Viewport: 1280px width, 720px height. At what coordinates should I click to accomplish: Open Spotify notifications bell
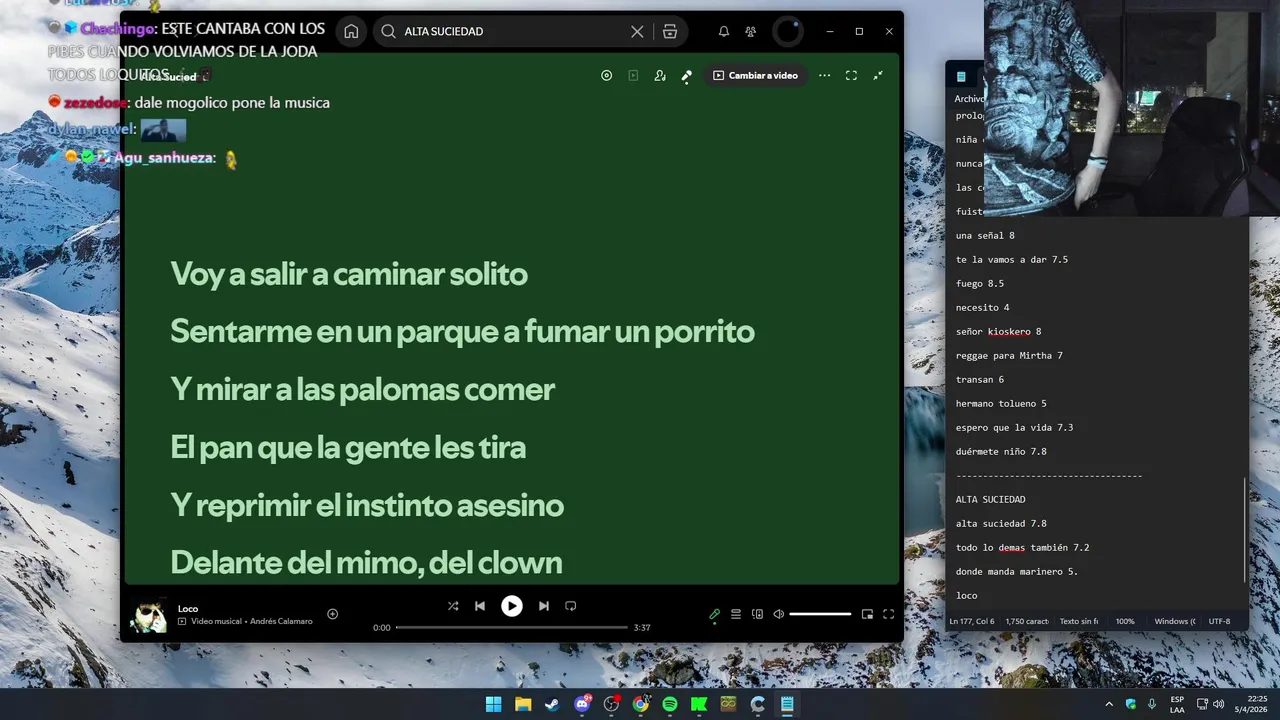click(724, 31)
